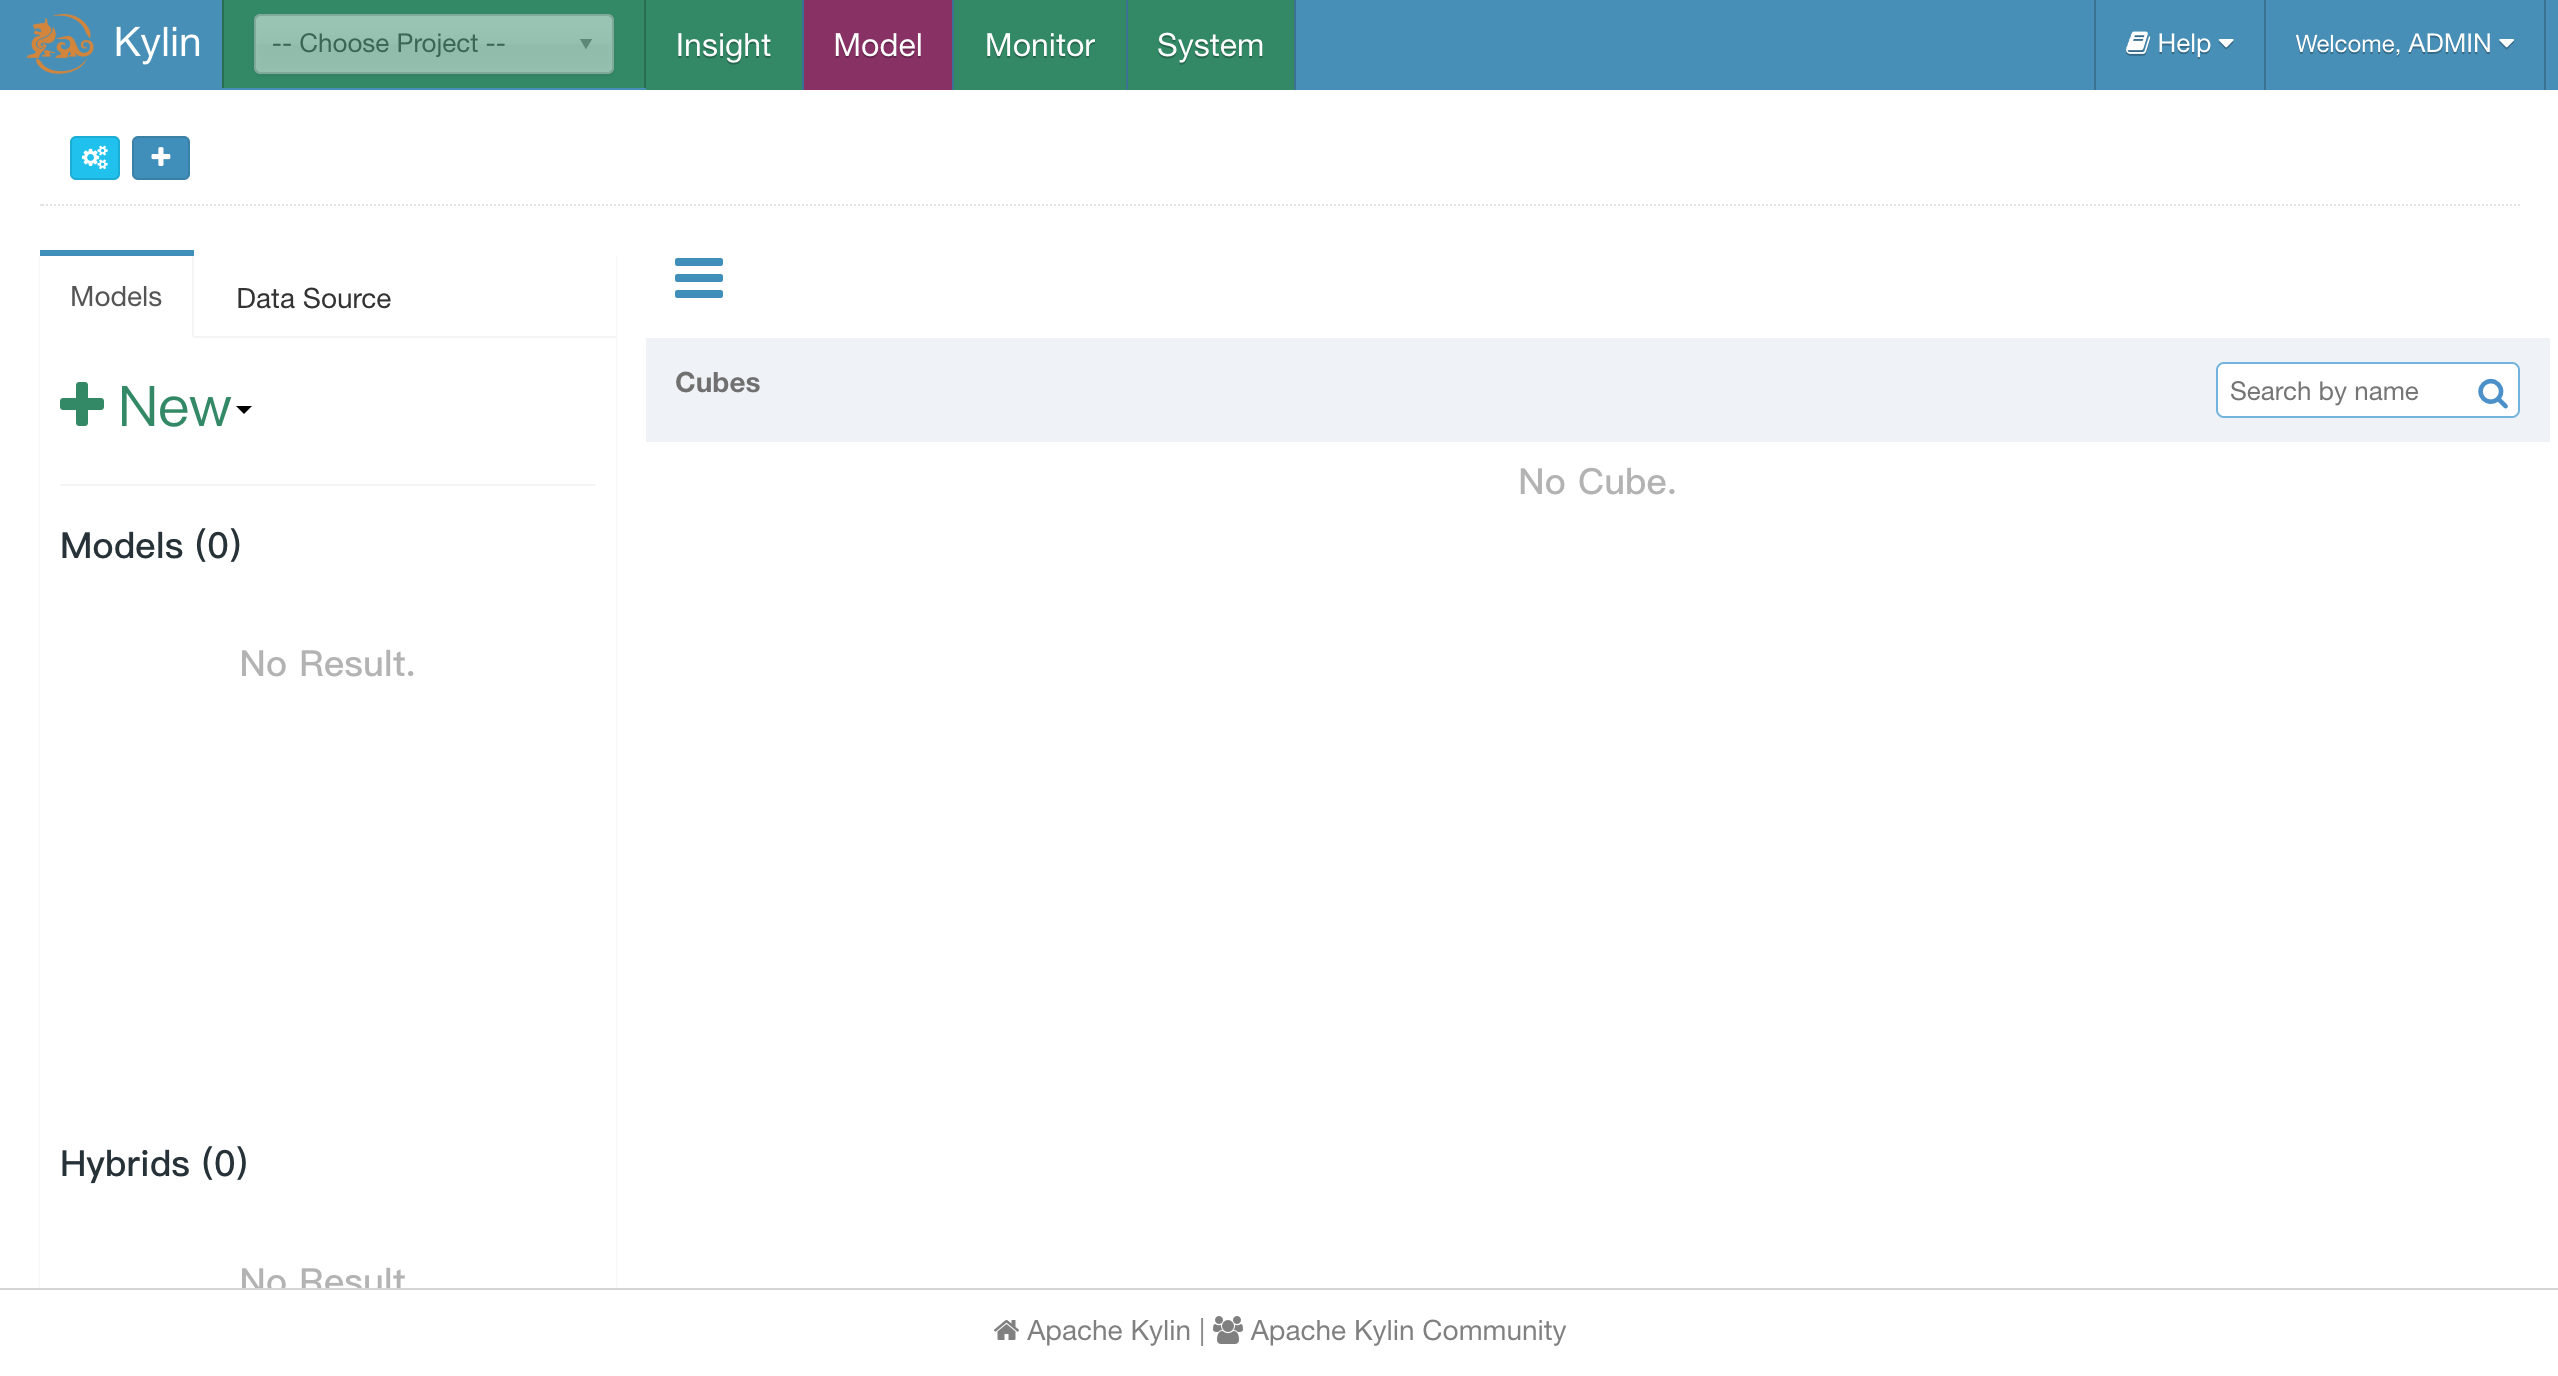This screenshot has width=2558, height=1376.
Task: Open the Monitor menu
Action: tap(1039, 45)
